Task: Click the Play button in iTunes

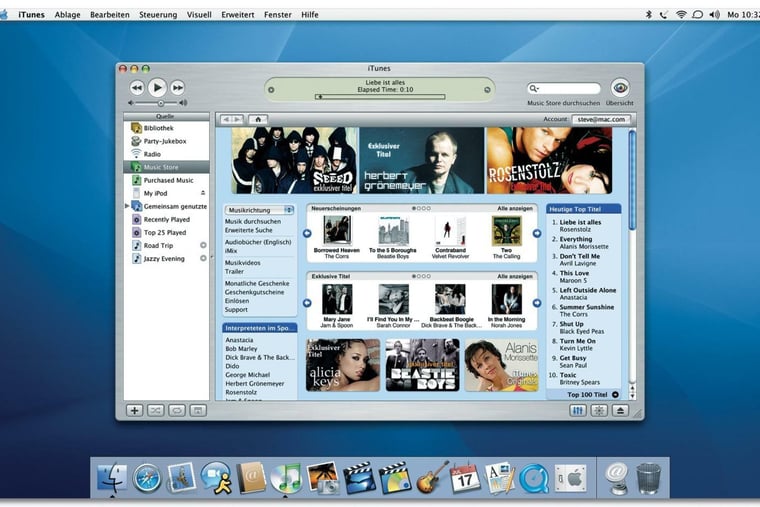Action: pyautogui.click(x=157, y=88)
